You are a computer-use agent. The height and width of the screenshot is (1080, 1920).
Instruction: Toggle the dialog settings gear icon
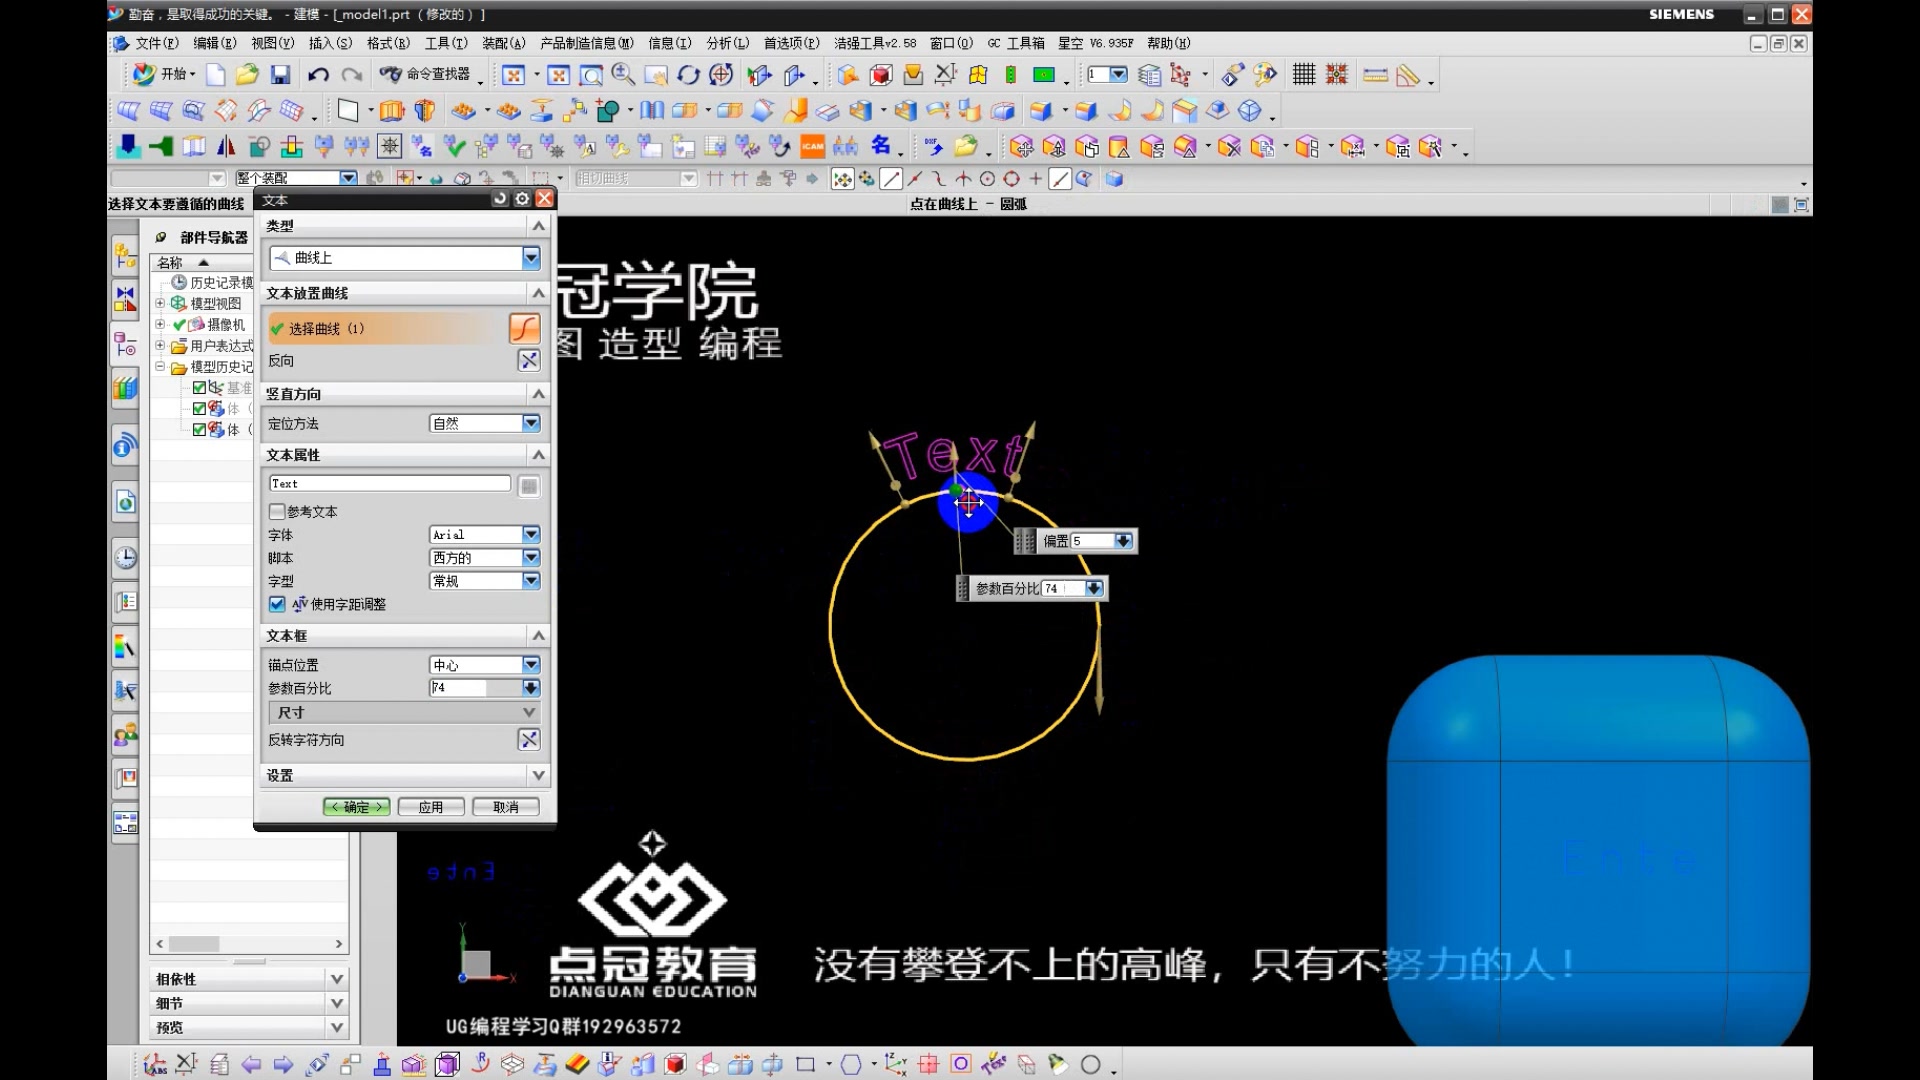click(x=521, y=199)
